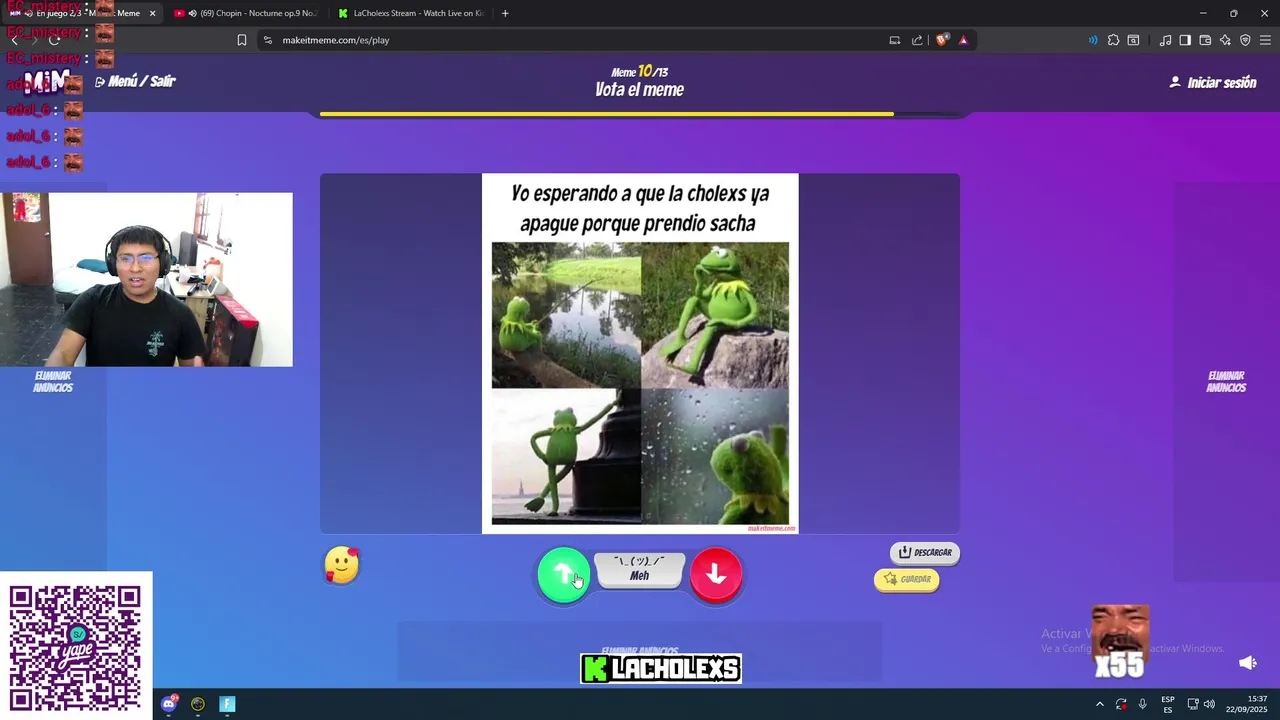Viewport: 1280px width, 720px height.
Task: Open Leo AI sparkle icon
Action: [1225, 40]
